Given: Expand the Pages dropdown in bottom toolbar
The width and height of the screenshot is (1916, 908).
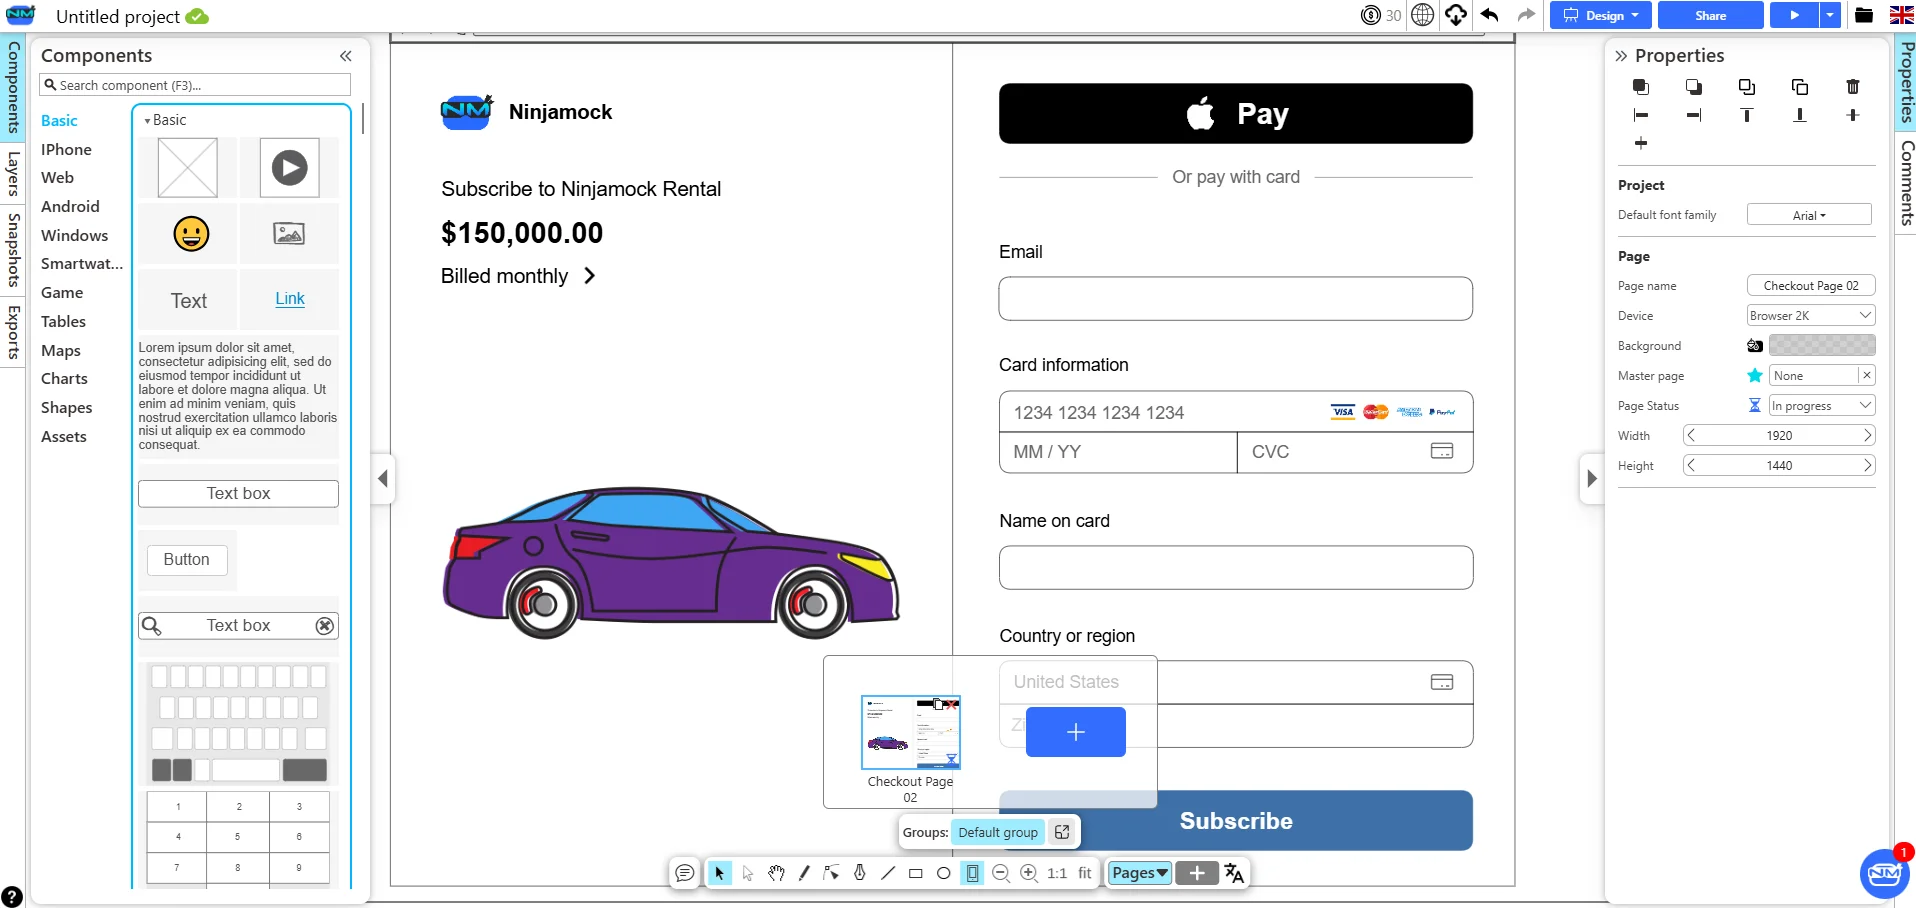Looking at the screenshot, I should (1139, 873).
